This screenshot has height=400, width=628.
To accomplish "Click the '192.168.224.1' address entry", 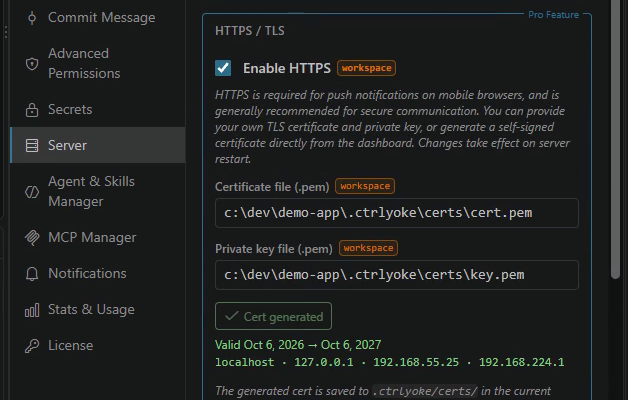I will coord(521,362).
